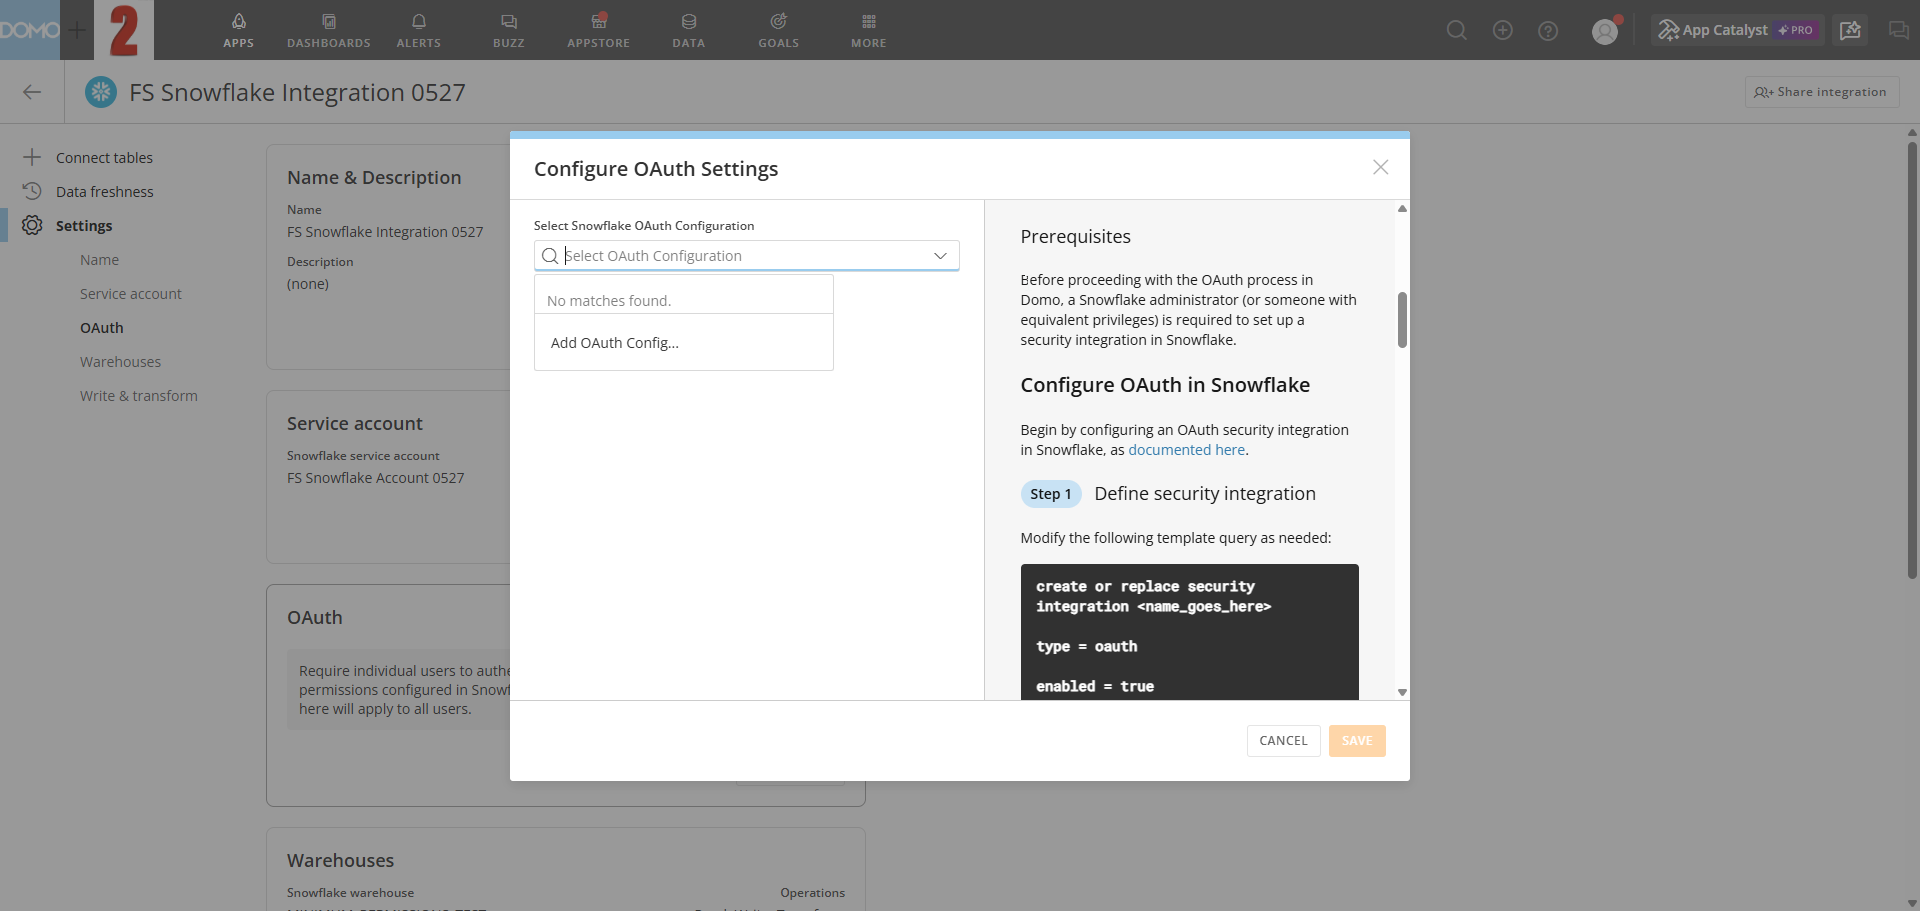
Task: Open the 'documented here' link
Action: 1186,450
